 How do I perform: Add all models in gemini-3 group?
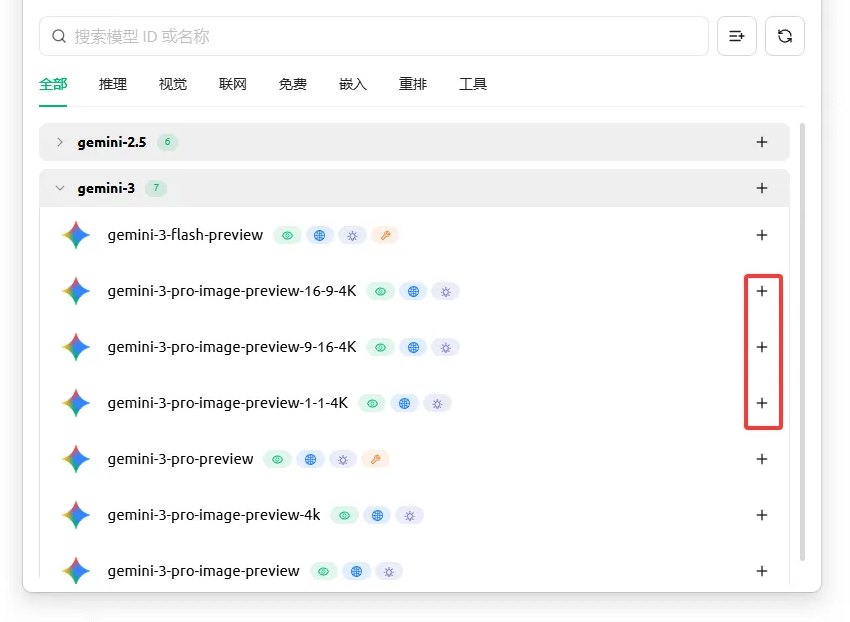tap(762, 188)
